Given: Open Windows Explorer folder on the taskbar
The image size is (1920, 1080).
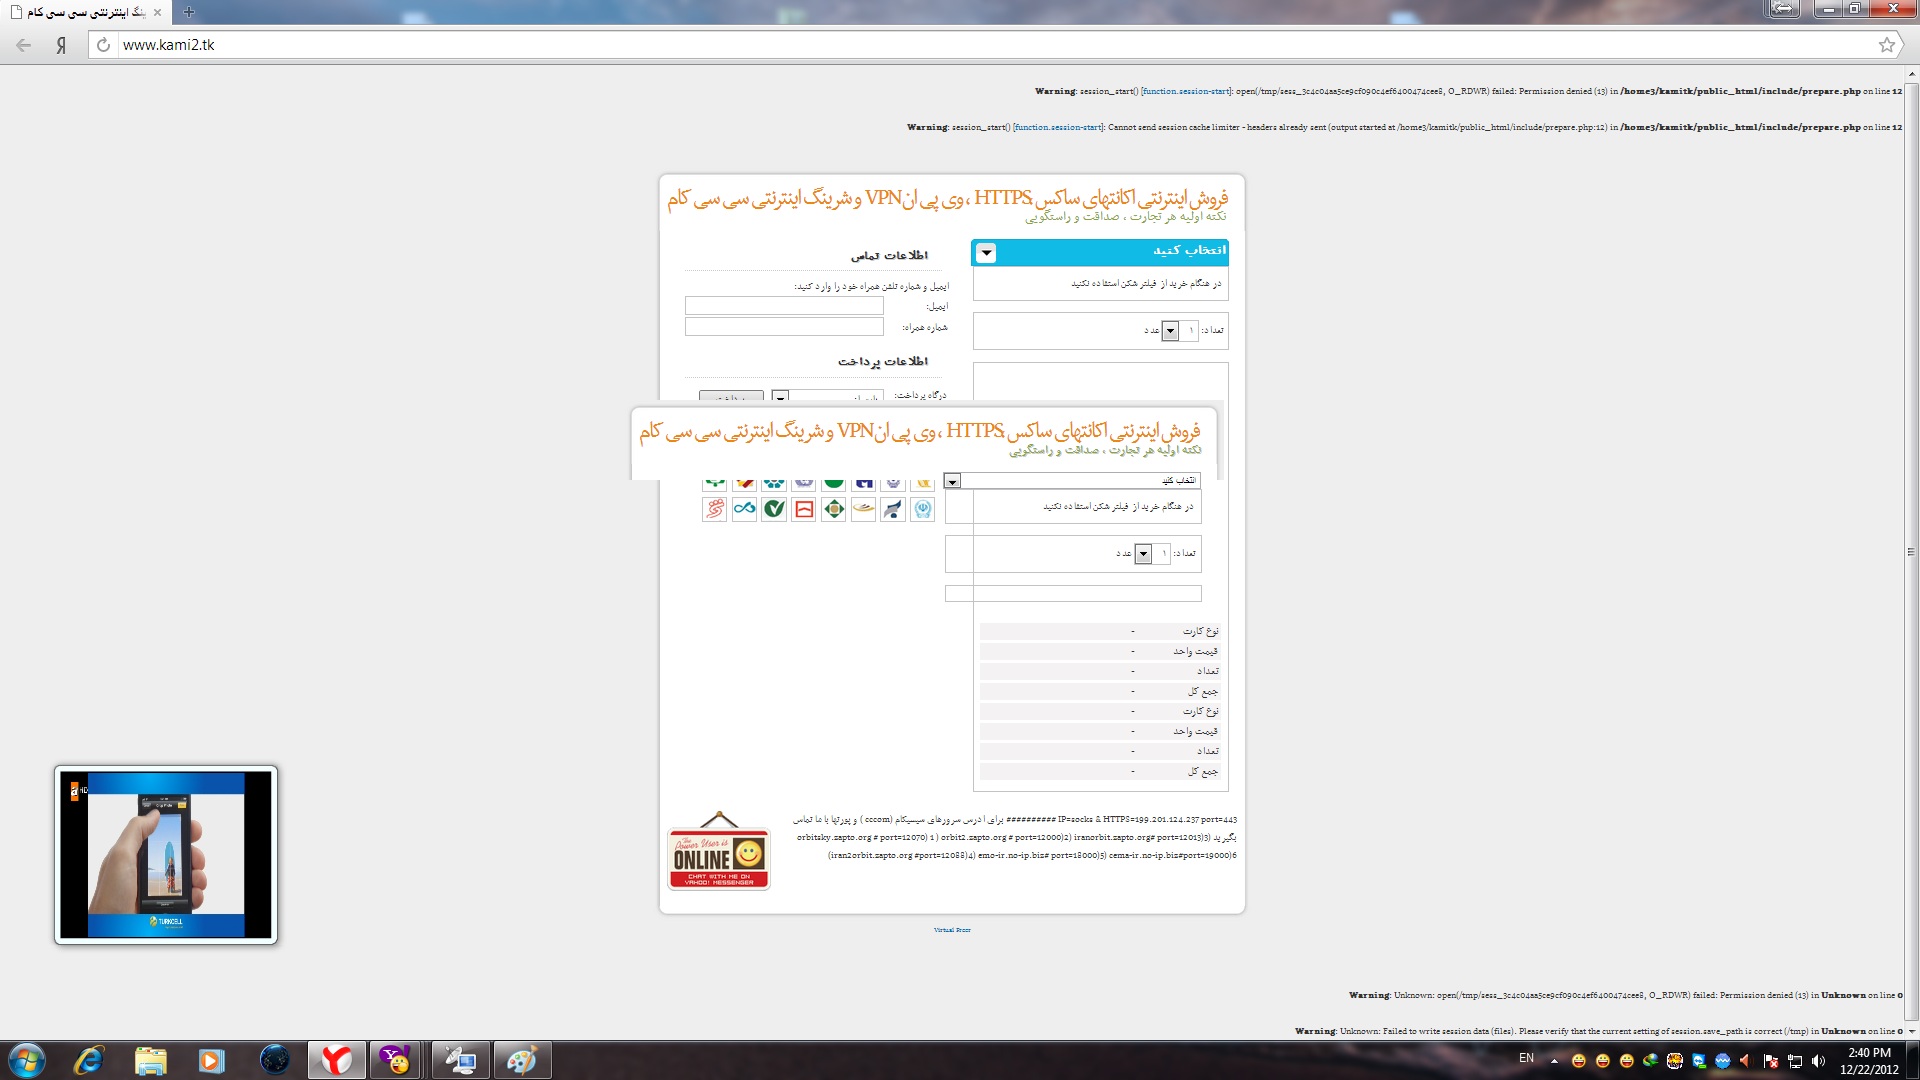Looking at the screenshot, I should point(150,1060).
